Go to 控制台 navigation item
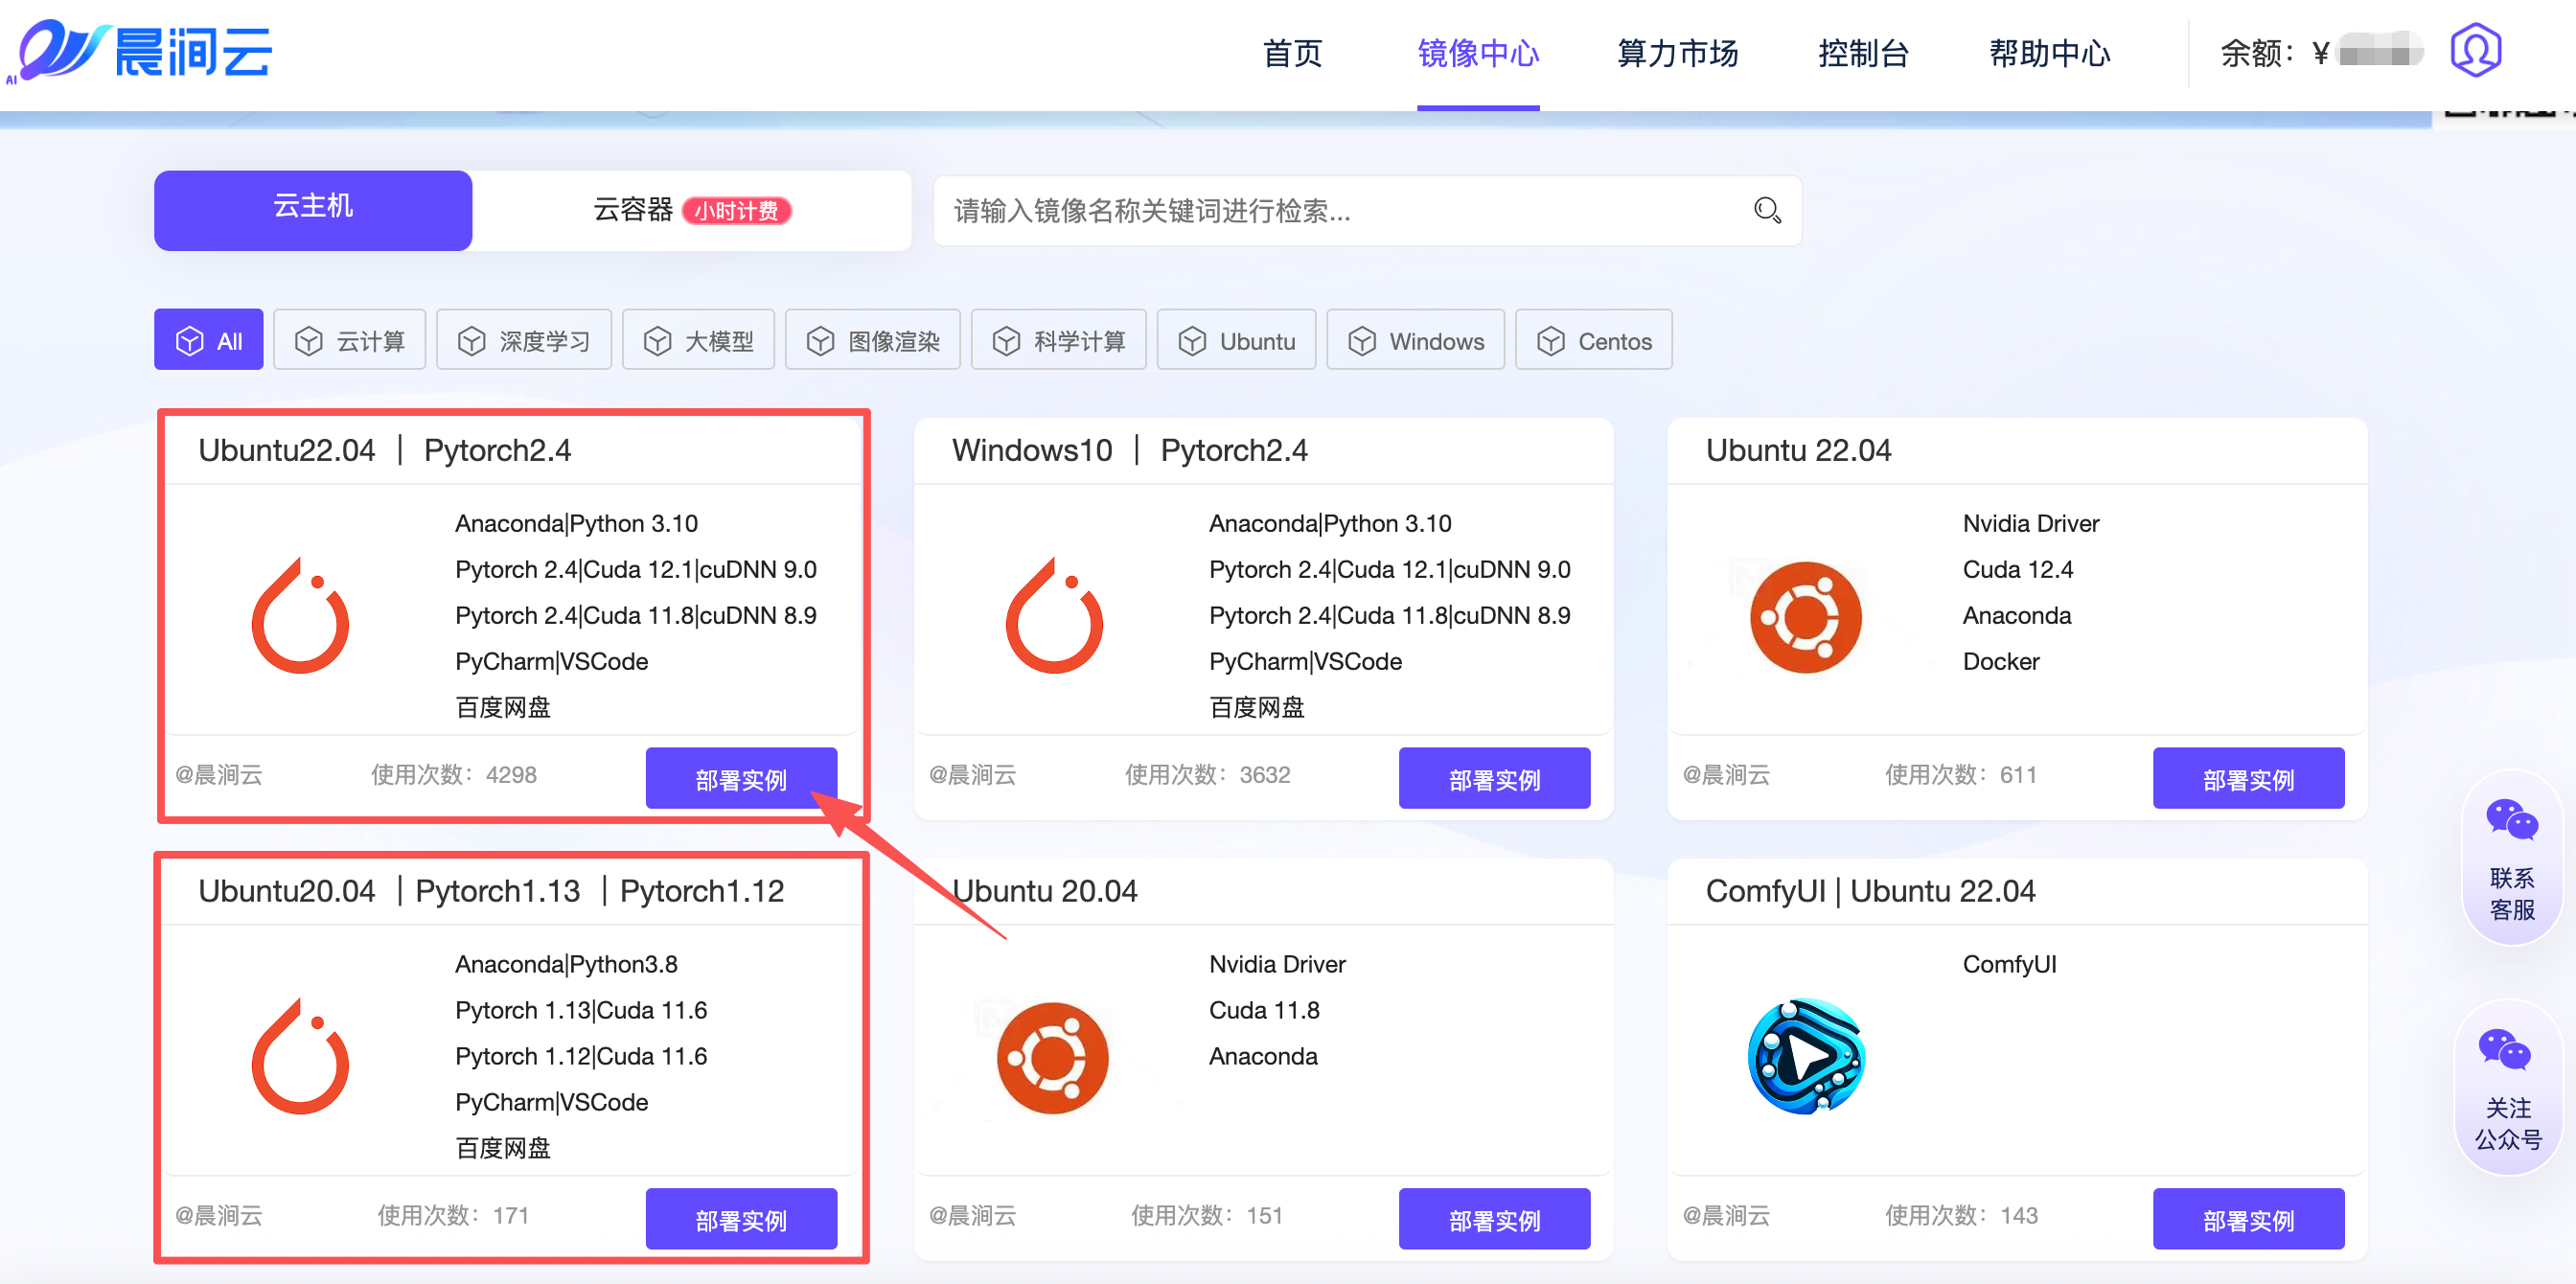The width and height of the screenshot is (2576, 1284). pos(1863,52)
